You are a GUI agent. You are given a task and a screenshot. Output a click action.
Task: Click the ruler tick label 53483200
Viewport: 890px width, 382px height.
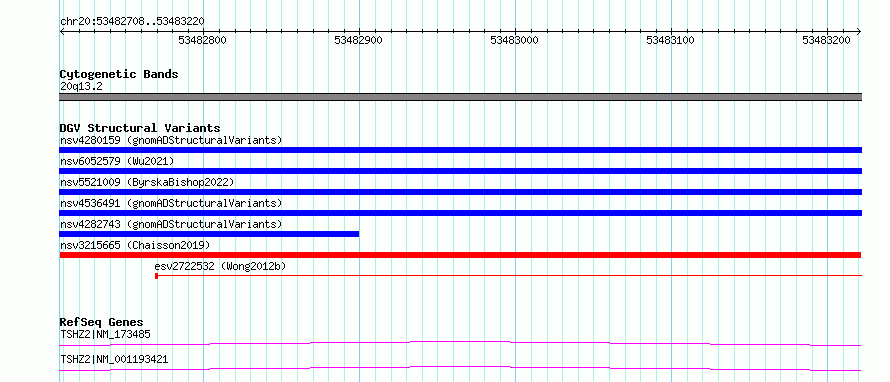827,40
